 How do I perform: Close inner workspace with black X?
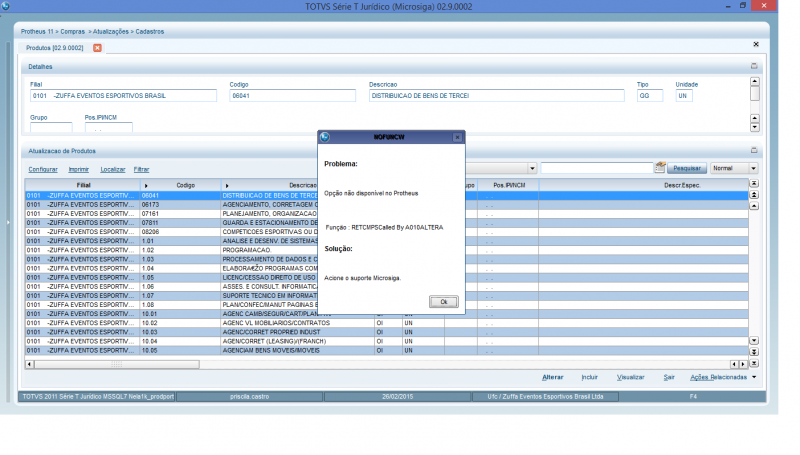(756, 44)
